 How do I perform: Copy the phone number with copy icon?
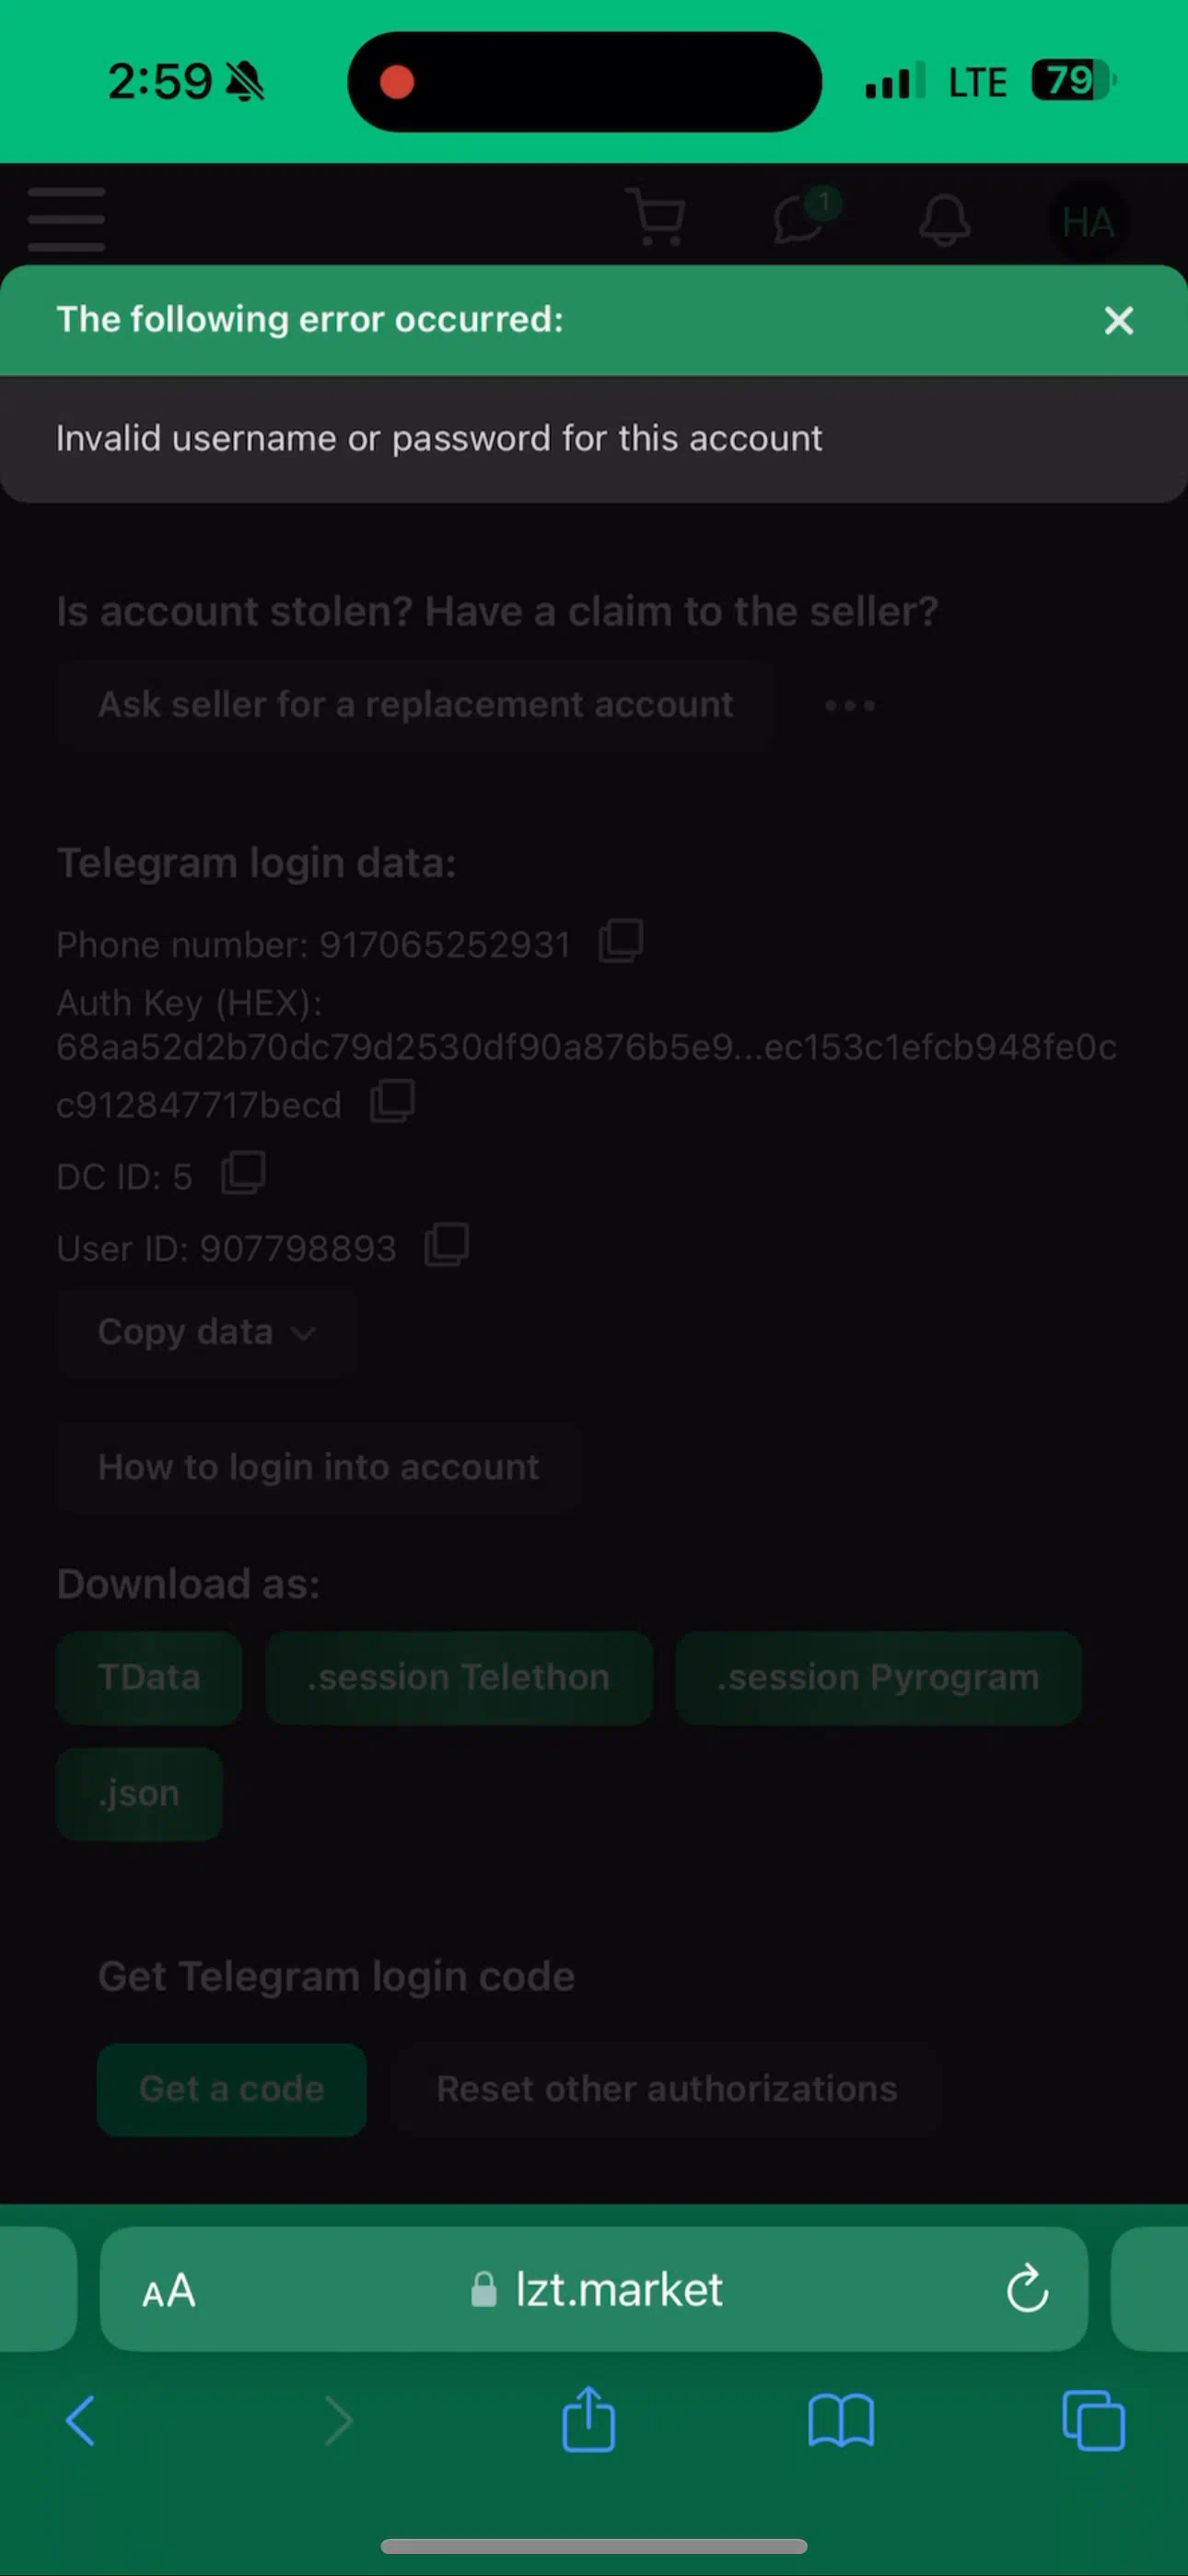tap(620, 941)
